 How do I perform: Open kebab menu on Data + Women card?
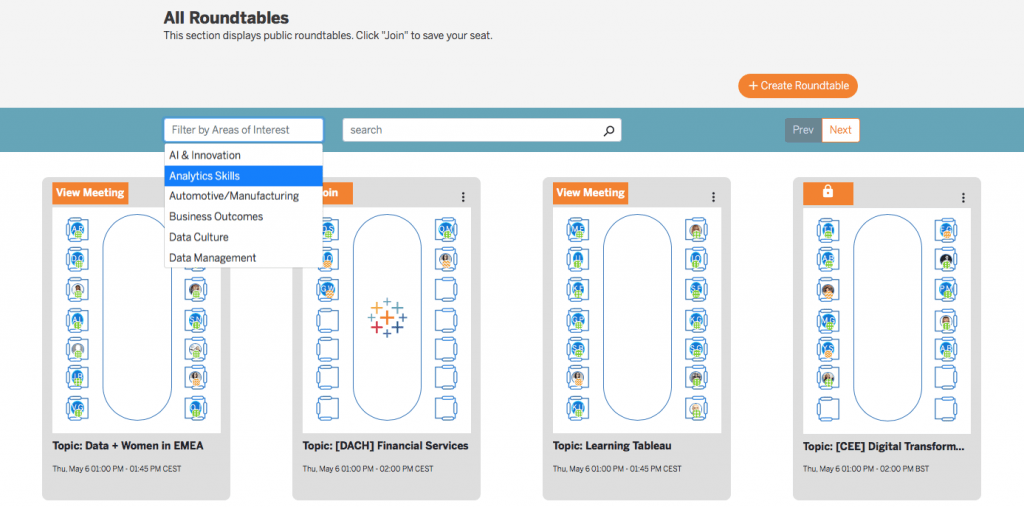(x=213, y=197)
